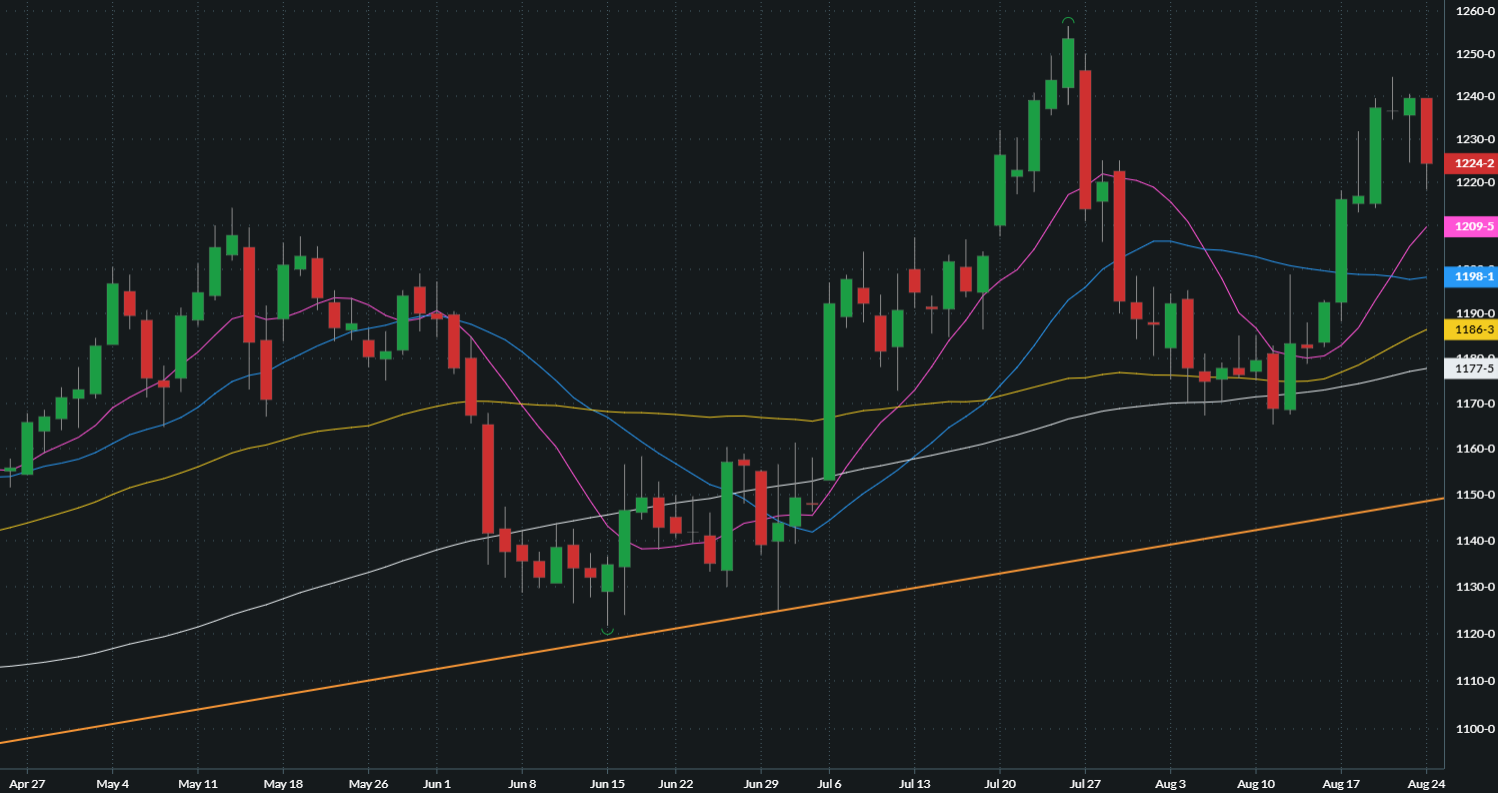Click the 1240-0 price axis label
The height and width of the screenshot is (793, 1498).
[x=1475, y=97]
